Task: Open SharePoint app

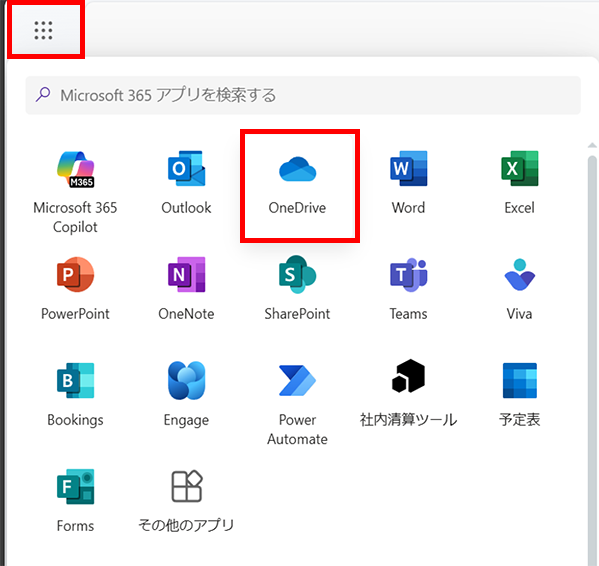Action: (x=297, y=289)
